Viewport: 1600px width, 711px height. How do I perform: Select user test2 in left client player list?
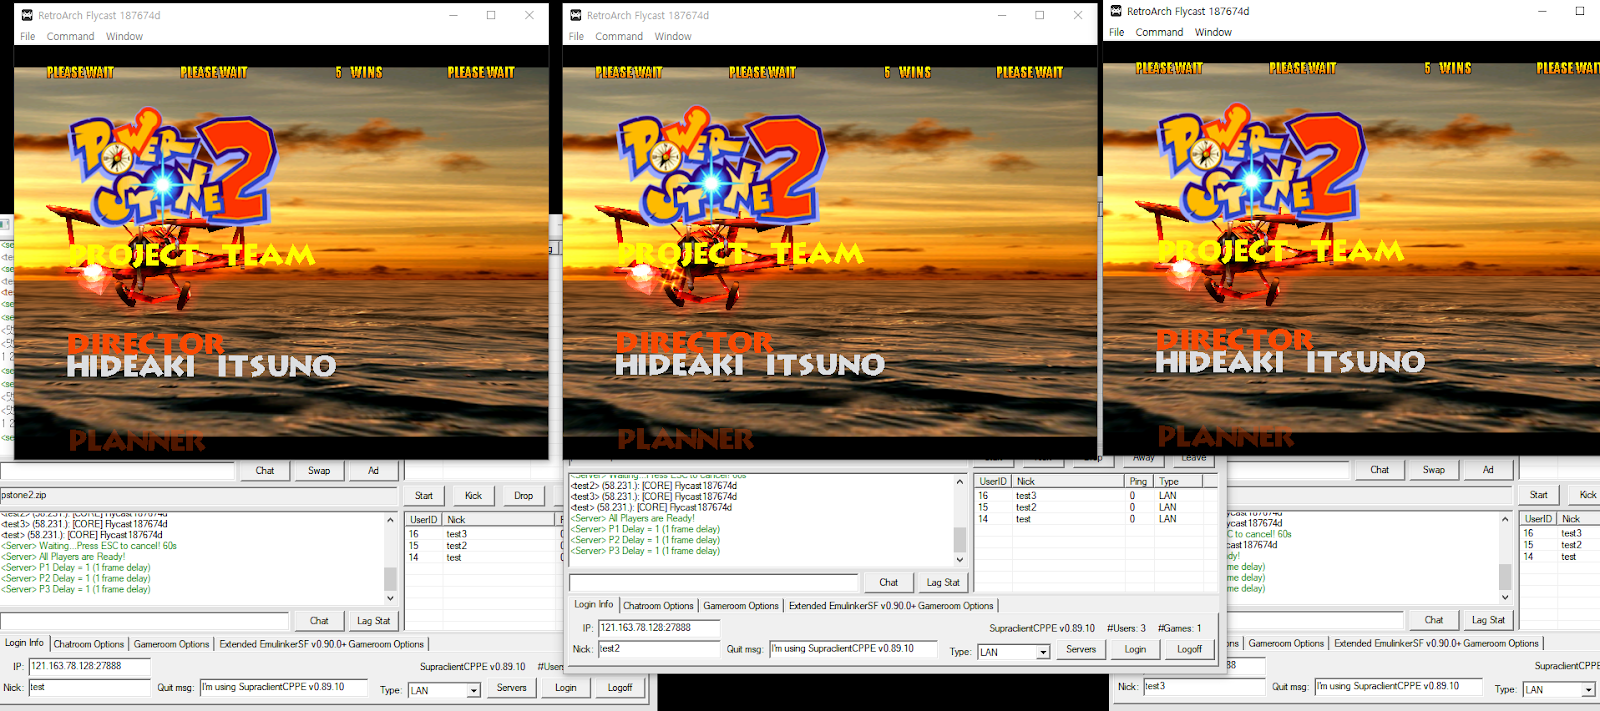(x=456, y=546)
